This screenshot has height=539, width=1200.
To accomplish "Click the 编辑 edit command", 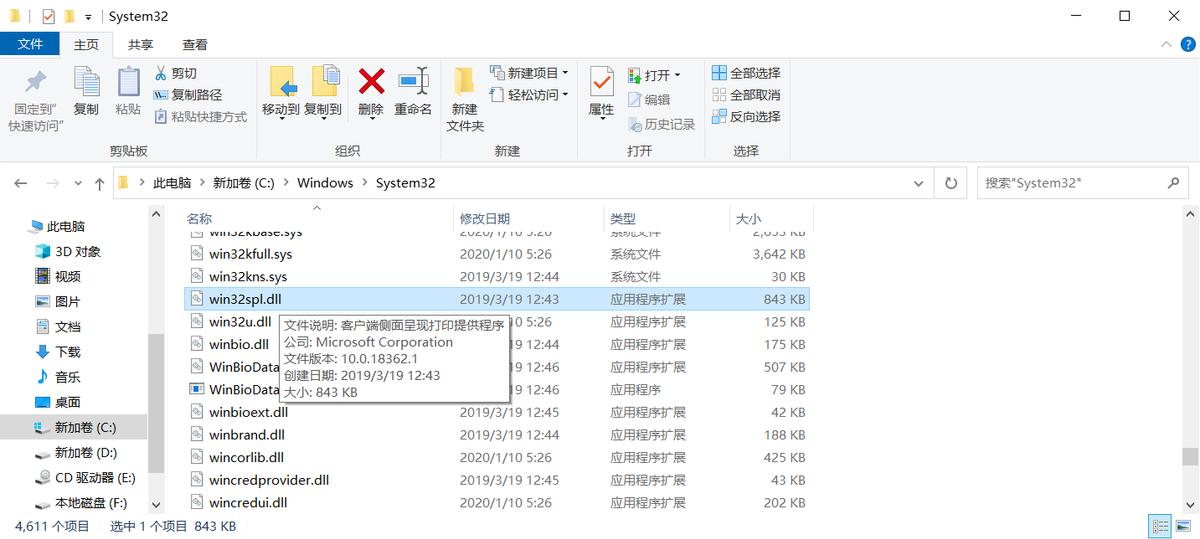I will 649,100.
